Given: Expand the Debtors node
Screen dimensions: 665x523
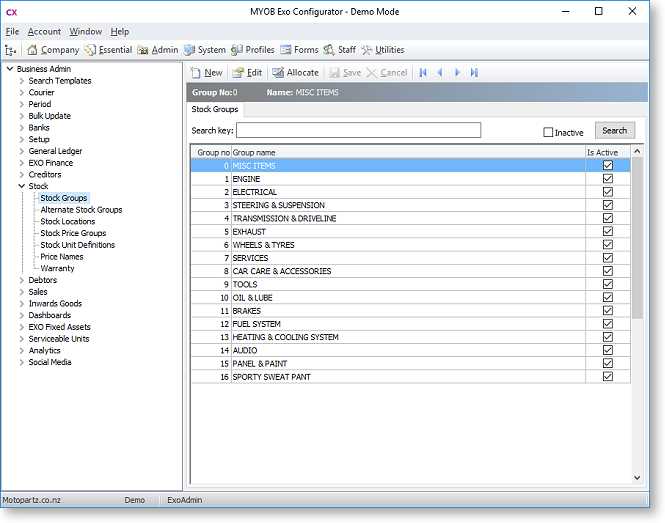Looking at the screenshot, I should pyautogui.click(x=22, y=280).
